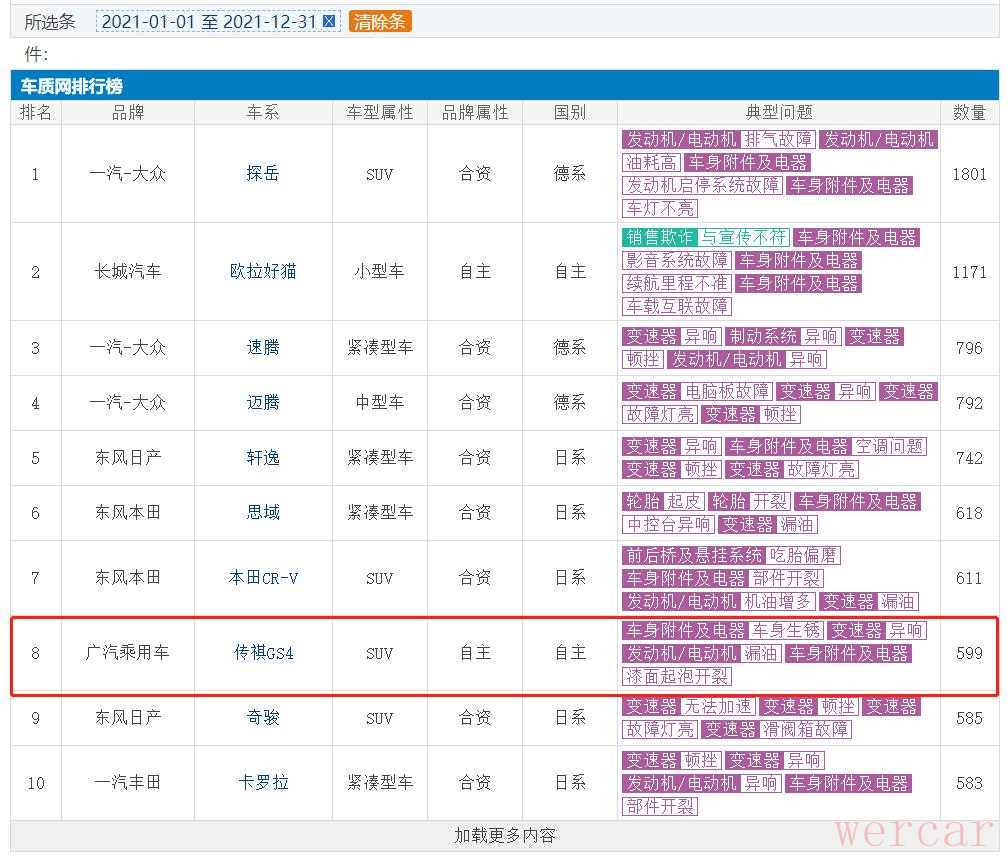Open the 传祺GS4 car series link
Screen dimensions: 1007x859
tap(263, 653)
